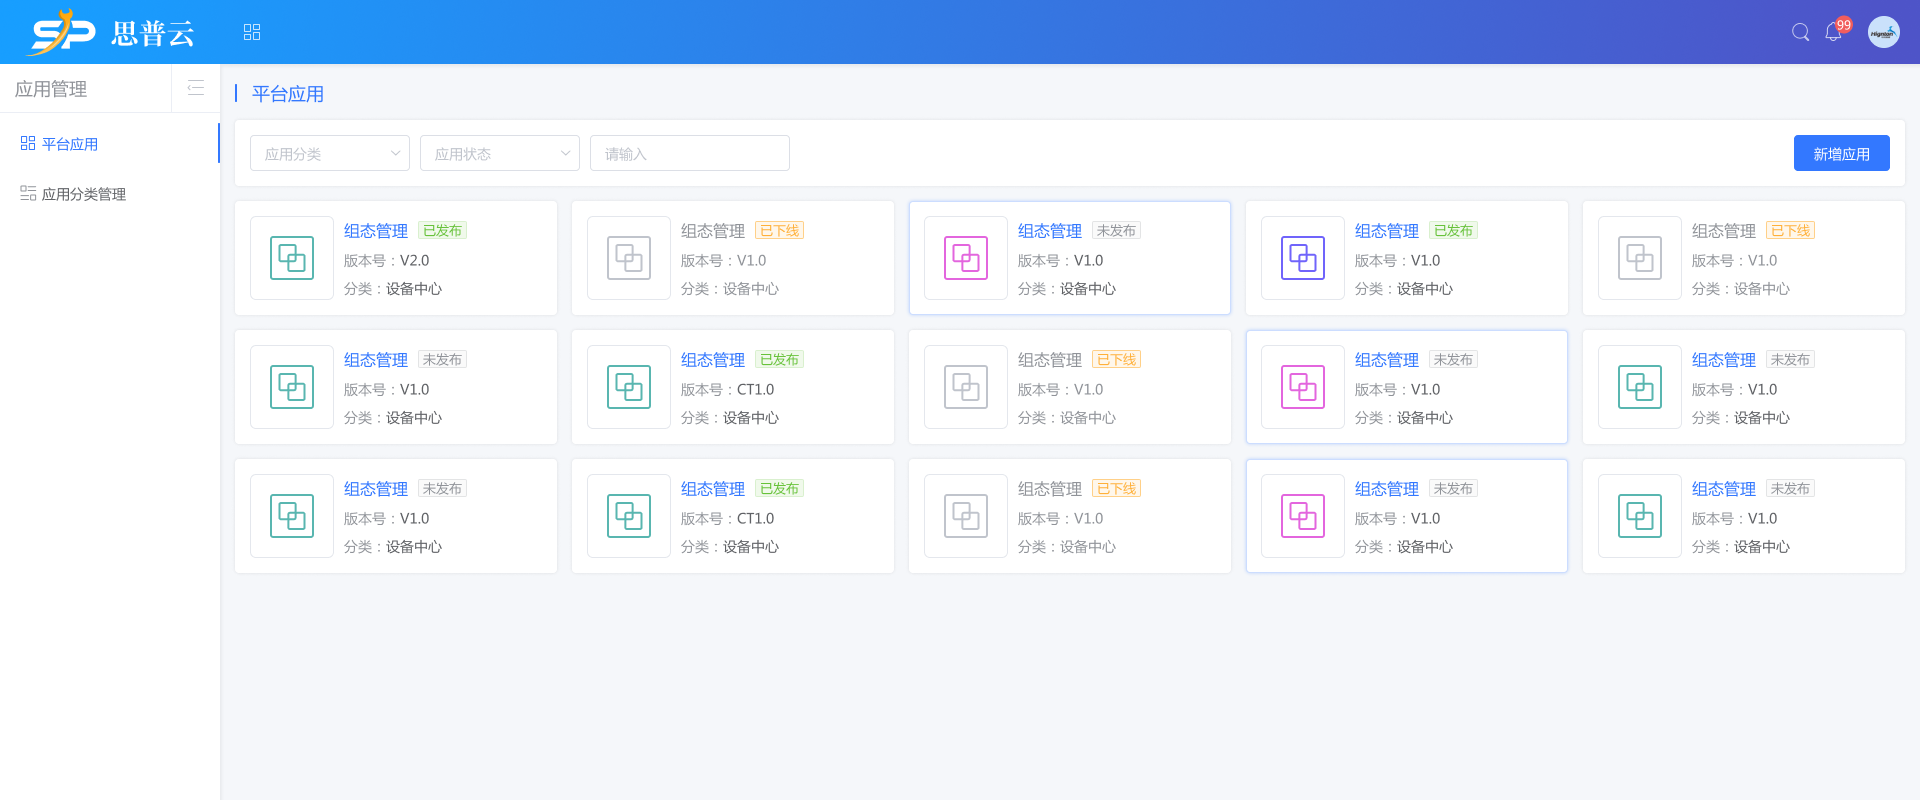1920x800 pixels.
Task: Click the 思普云 logo
Action: click(x=112, y=32)
